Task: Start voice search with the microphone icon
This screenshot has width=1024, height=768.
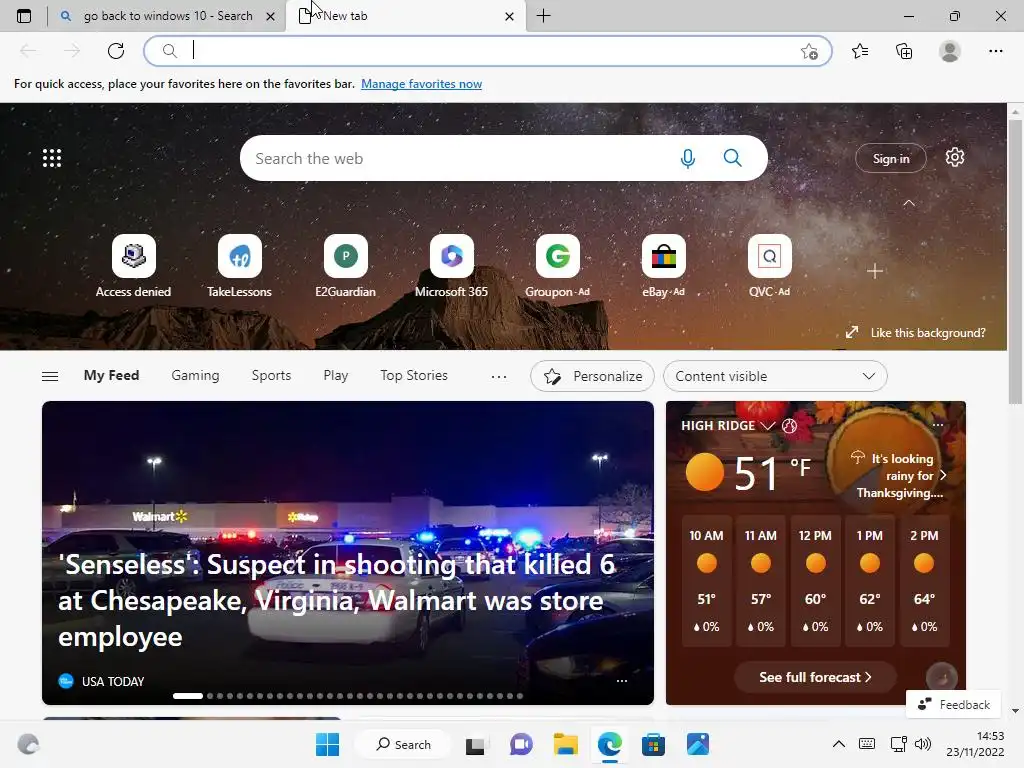Action: click(688, 158)
